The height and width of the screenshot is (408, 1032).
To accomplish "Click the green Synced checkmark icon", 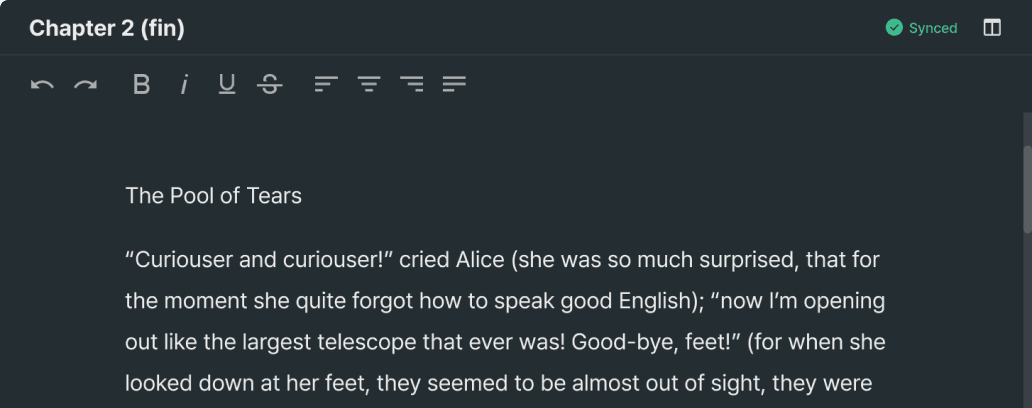I will pyautogui.click(x=894, y=28).
